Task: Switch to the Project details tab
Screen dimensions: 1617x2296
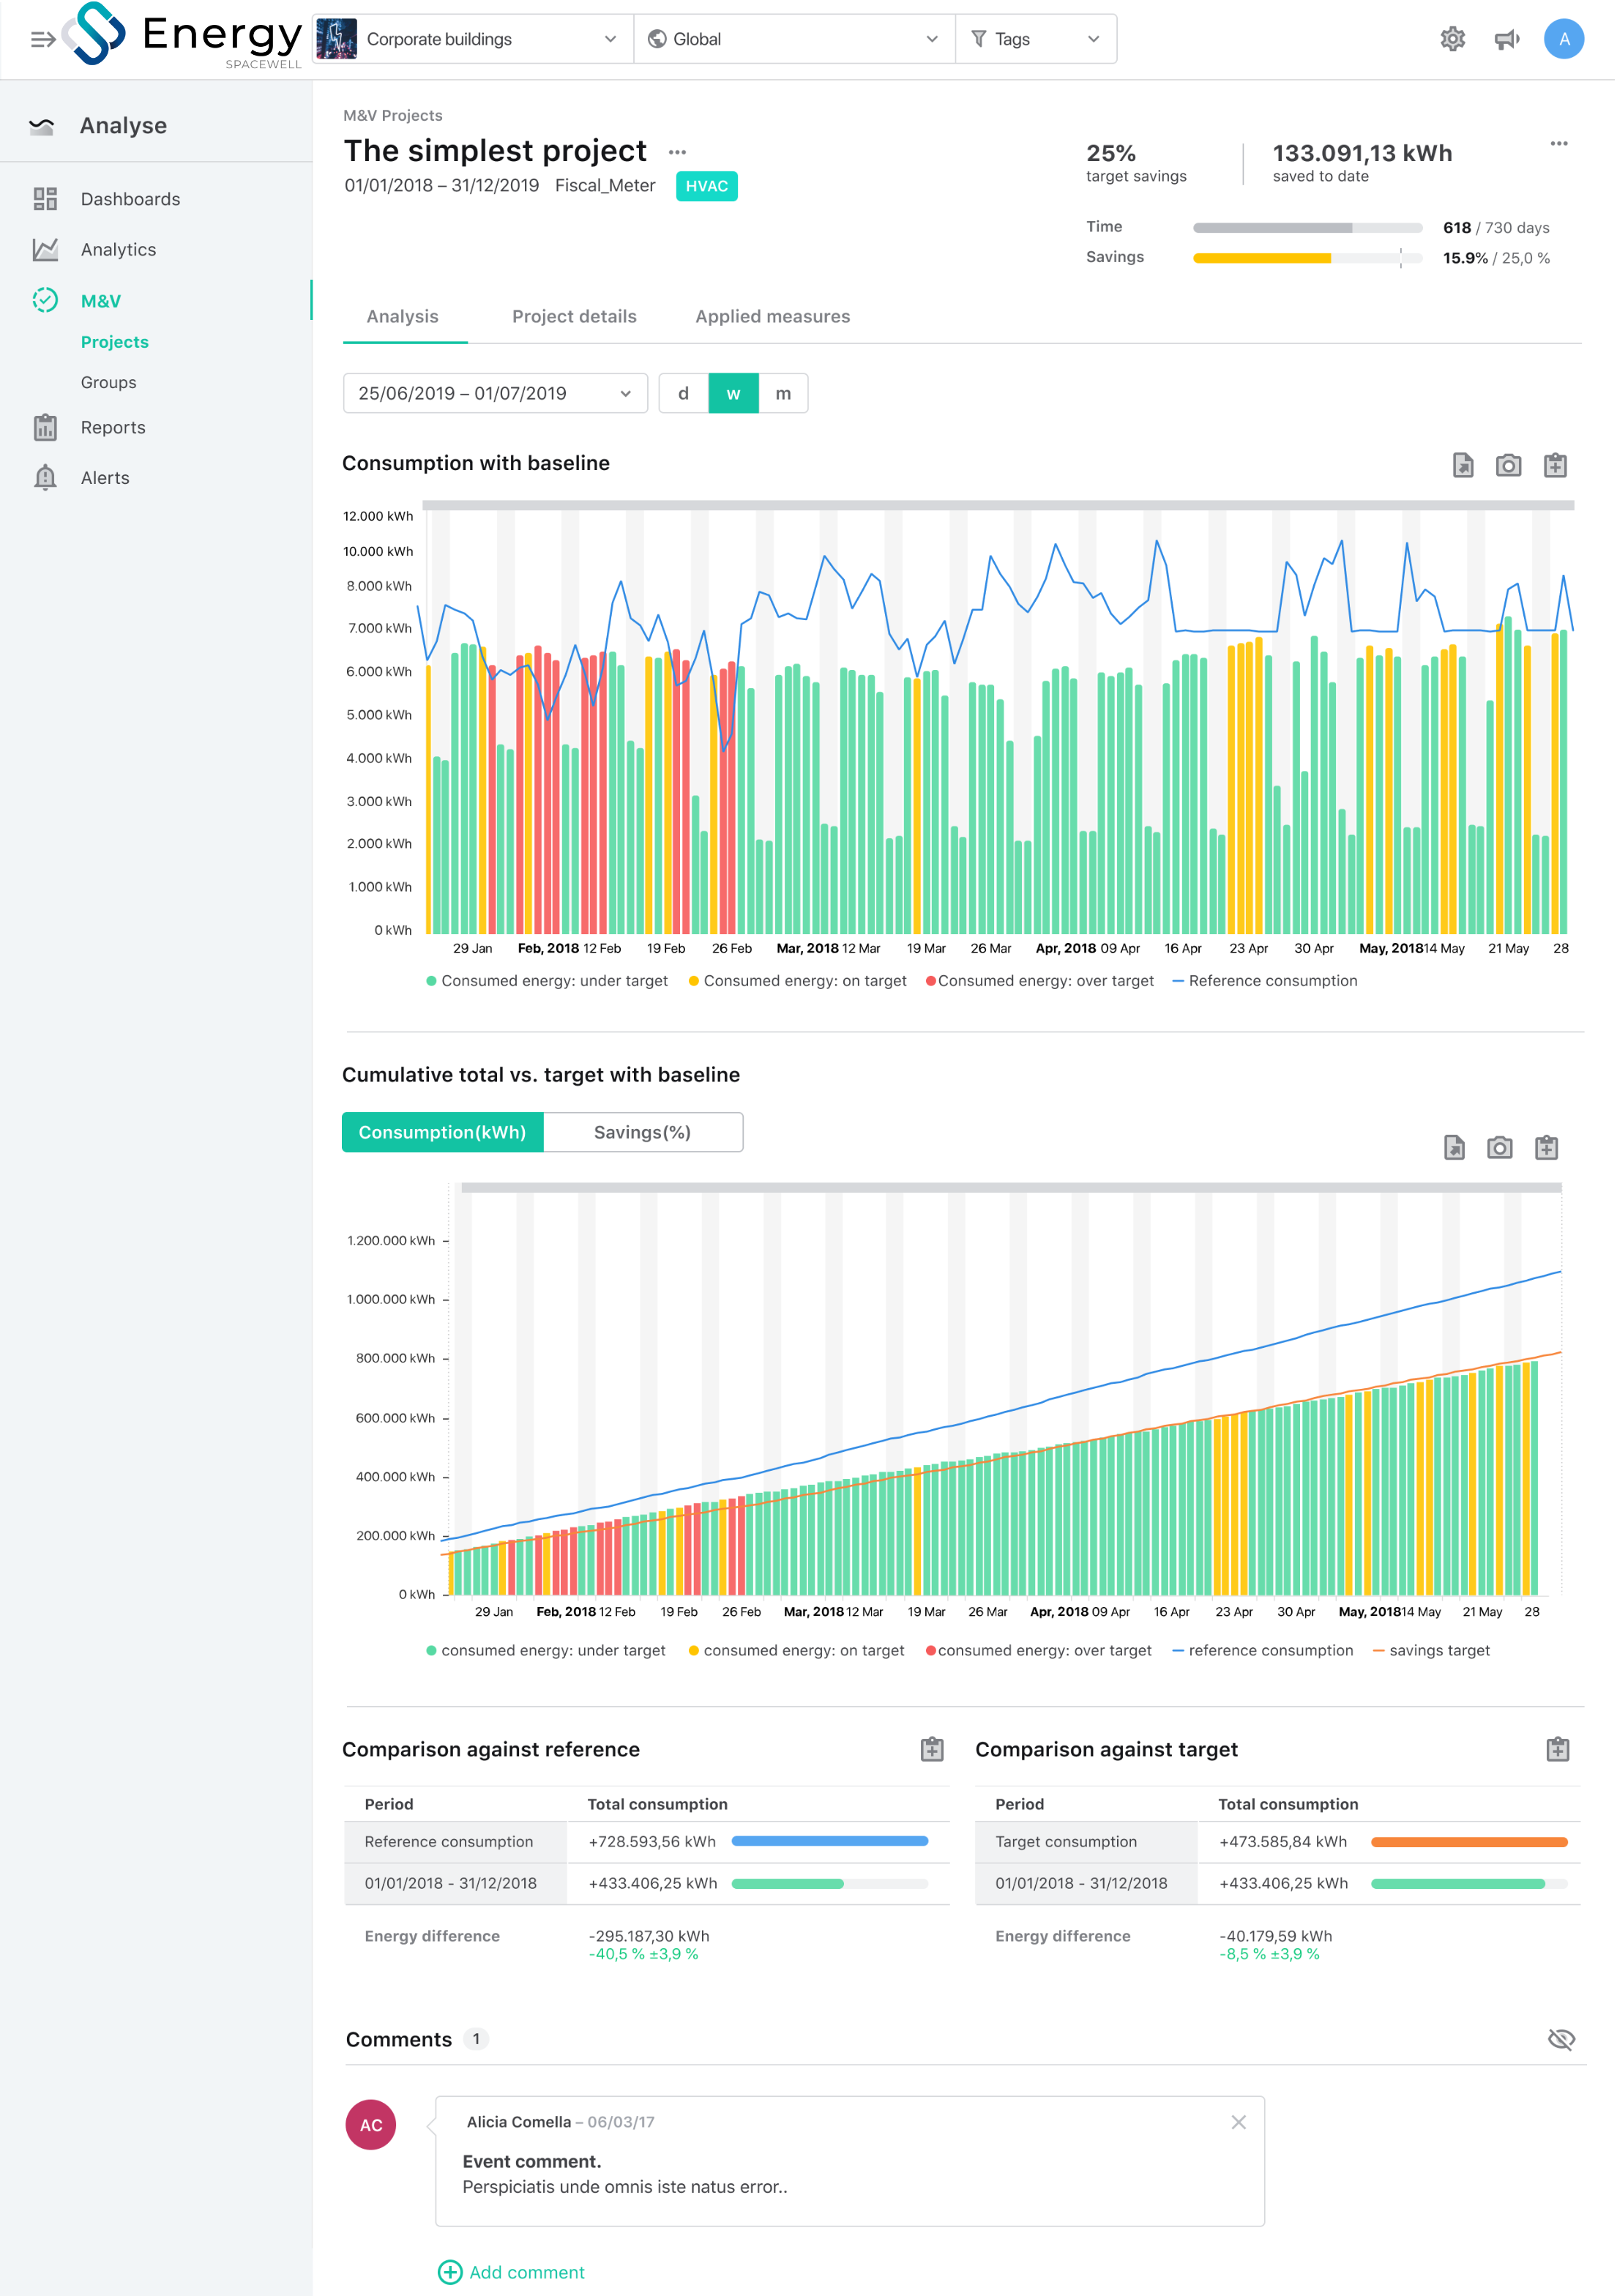Action: (574, 316)
